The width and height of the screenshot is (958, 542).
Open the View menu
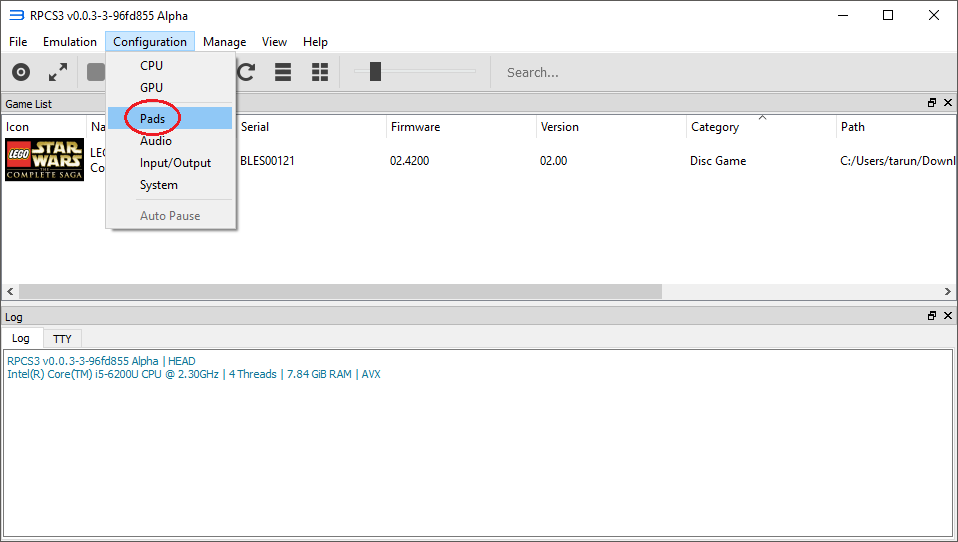[274, 42]
